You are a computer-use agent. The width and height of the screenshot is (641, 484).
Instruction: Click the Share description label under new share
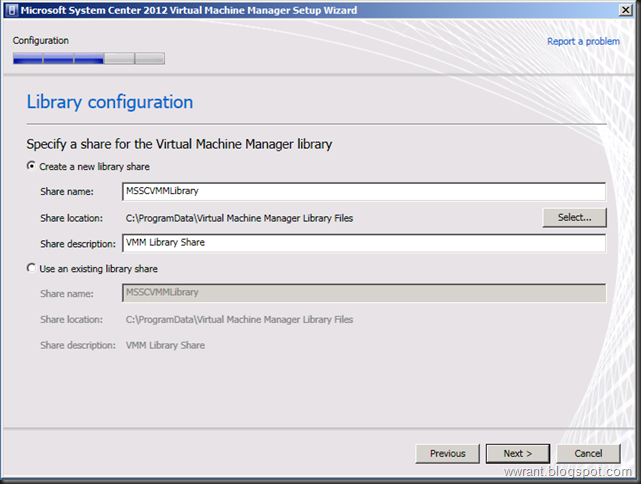pos(78,243)
